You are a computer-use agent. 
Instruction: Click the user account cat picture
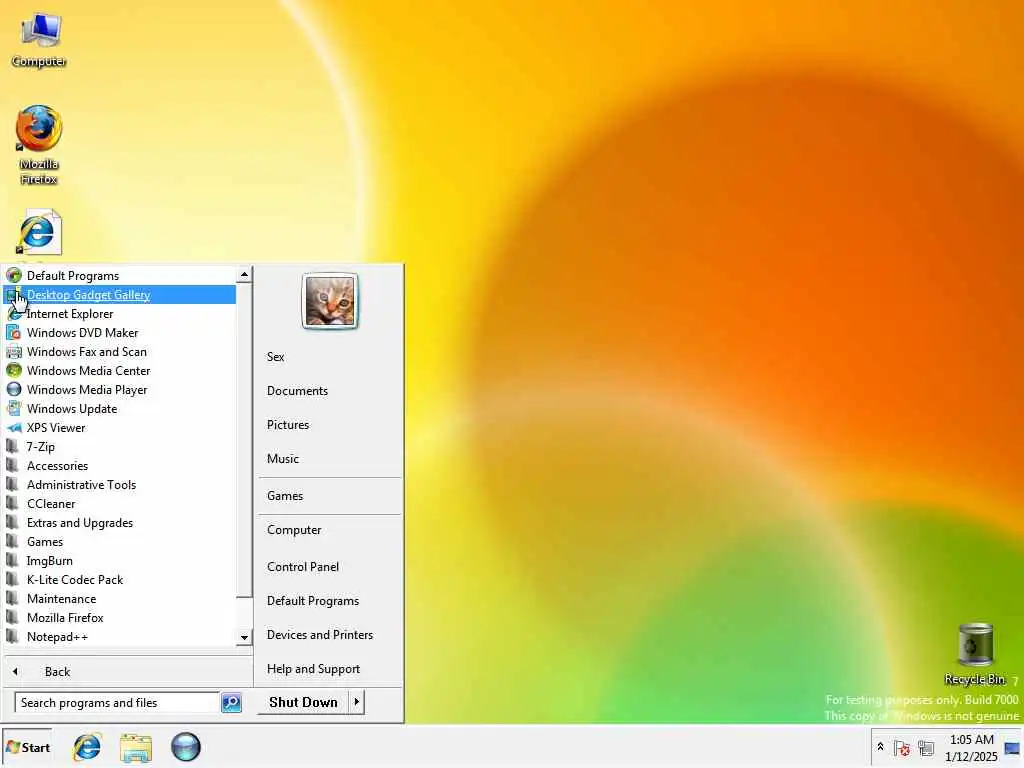click(x=330, y=301)
